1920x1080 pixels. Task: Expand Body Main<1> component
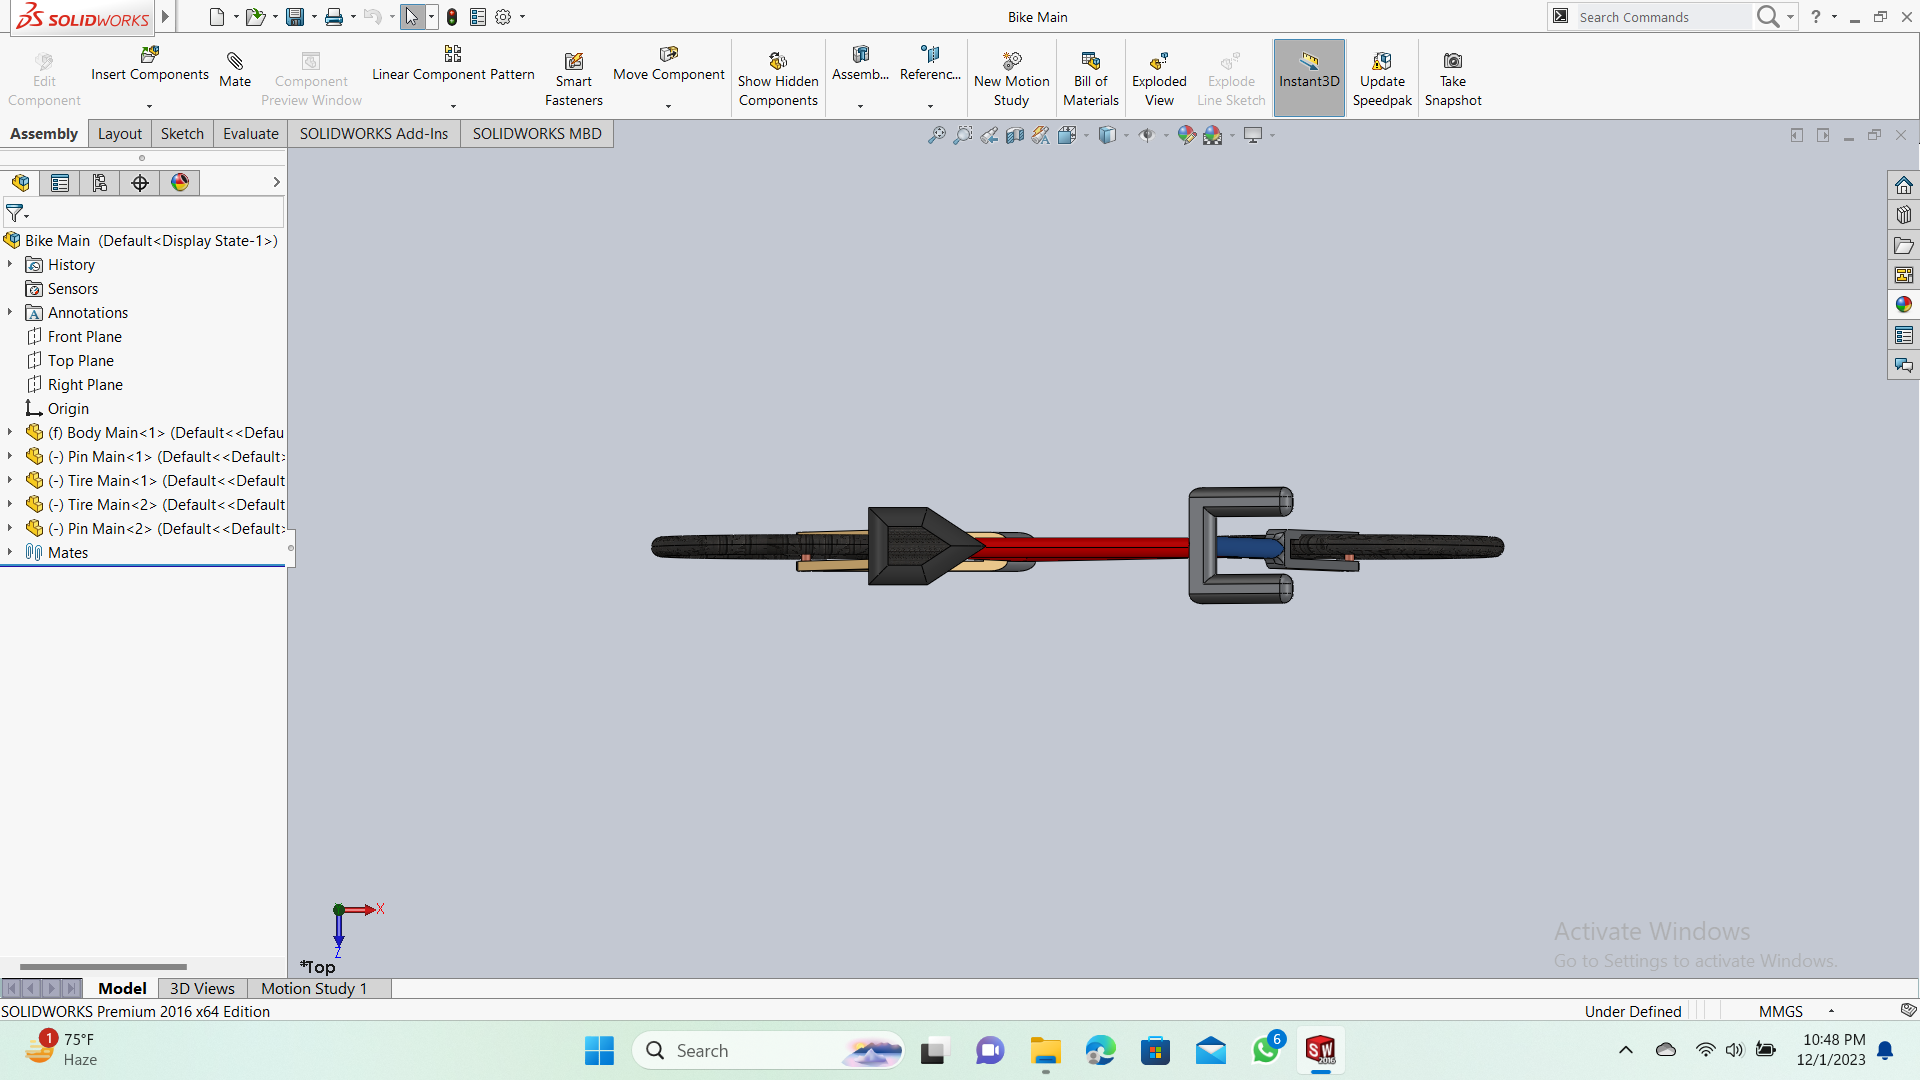click(x=10, y=432)
